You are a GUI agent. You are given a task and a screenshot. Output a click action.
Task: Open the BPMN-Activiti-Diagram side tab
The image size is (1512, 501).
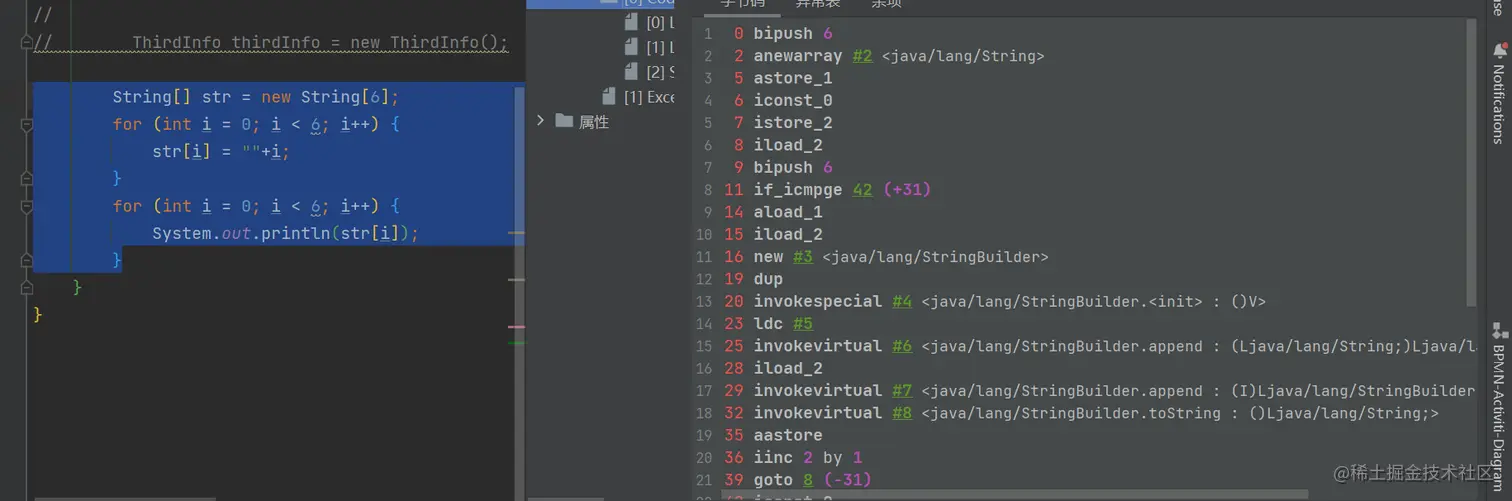click(1498, 416)
